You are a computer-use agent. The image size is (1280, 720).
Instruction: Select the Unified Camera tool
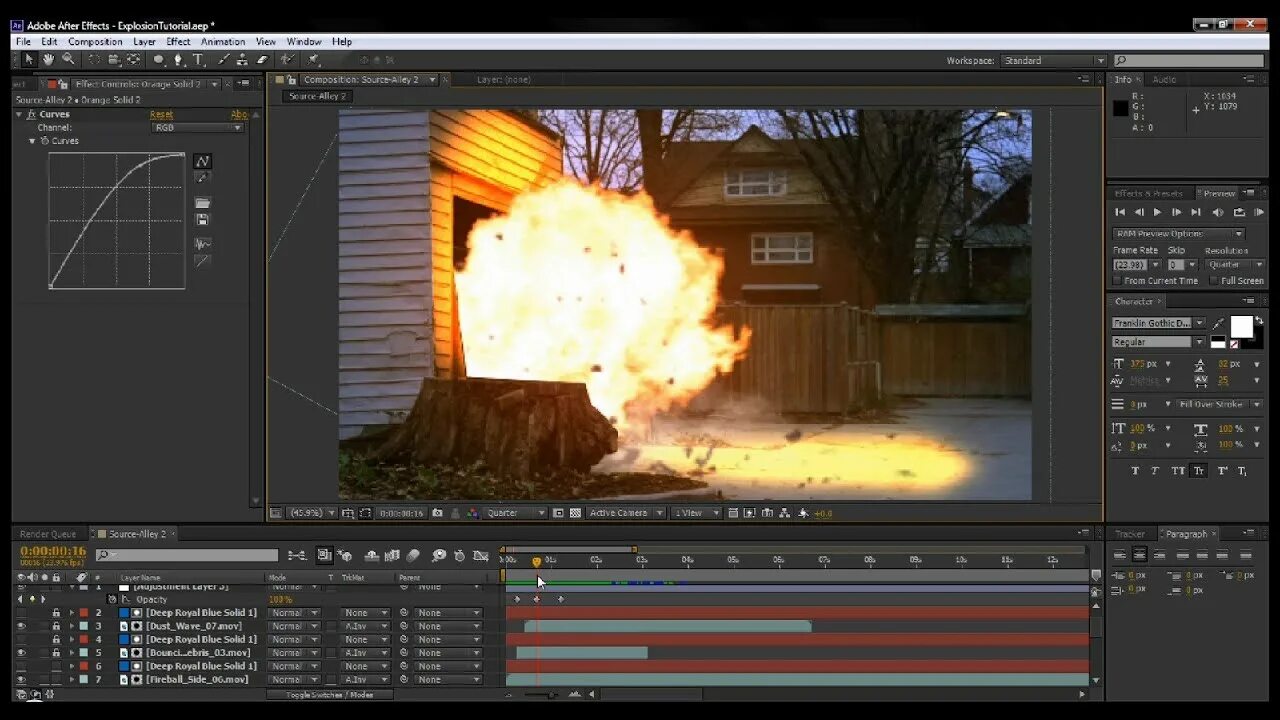click(x=113, y=60)
